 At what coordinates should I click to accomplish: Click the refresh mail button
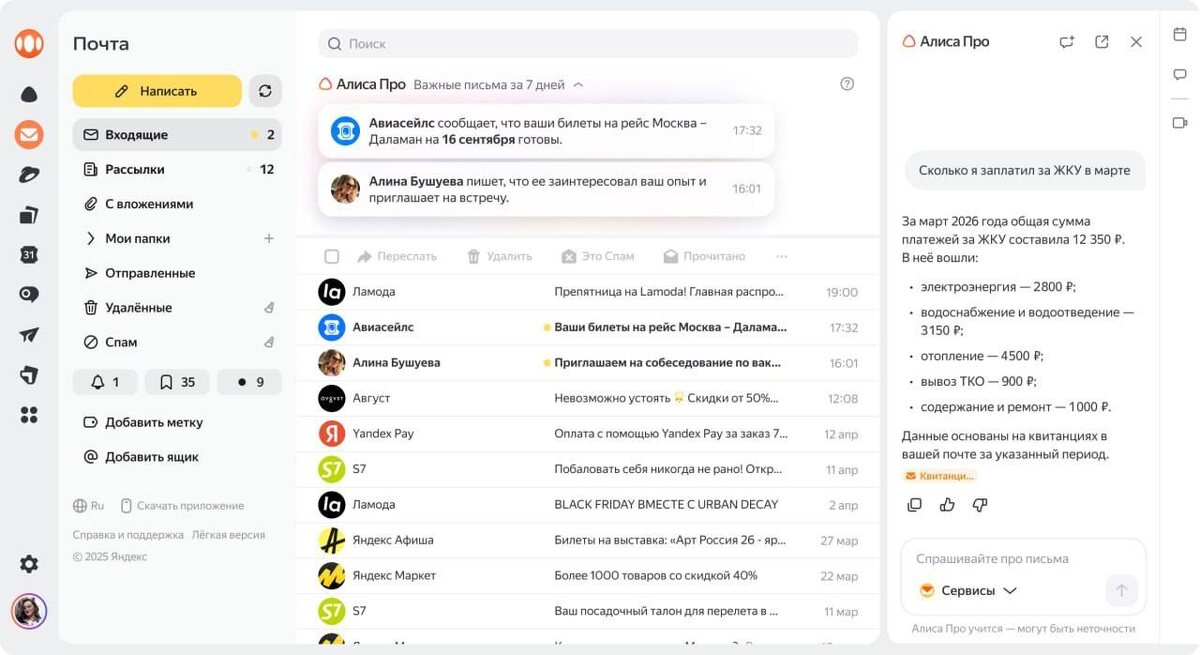265,91
